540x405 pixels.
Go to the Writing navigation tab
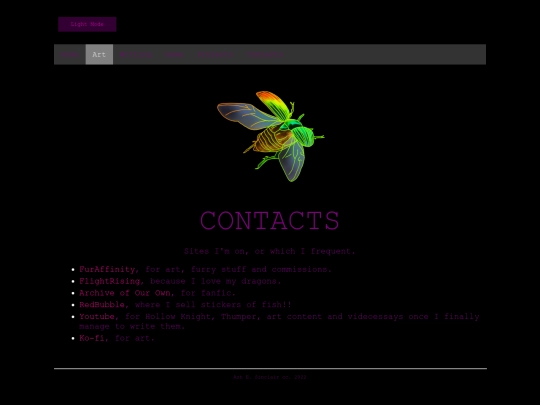[x=136, y=54]
